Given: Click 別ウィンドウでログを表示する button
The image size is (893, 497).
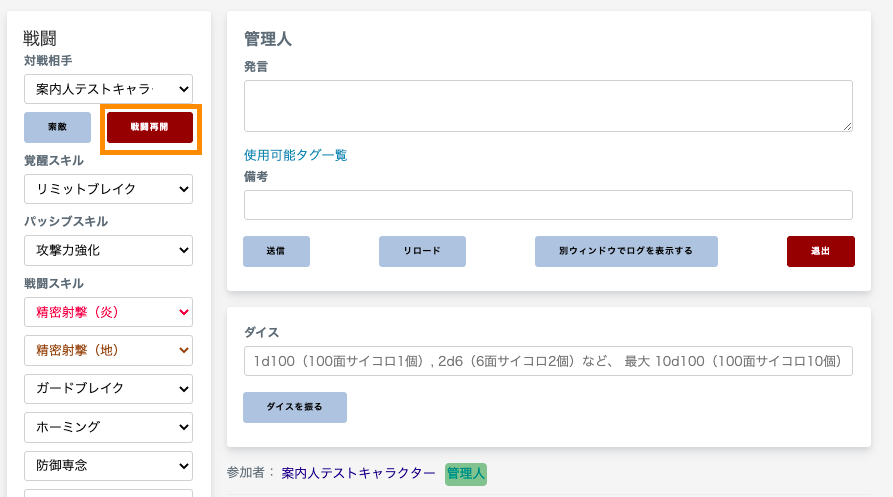Looking at the screenshot, I should click(626, 251).
